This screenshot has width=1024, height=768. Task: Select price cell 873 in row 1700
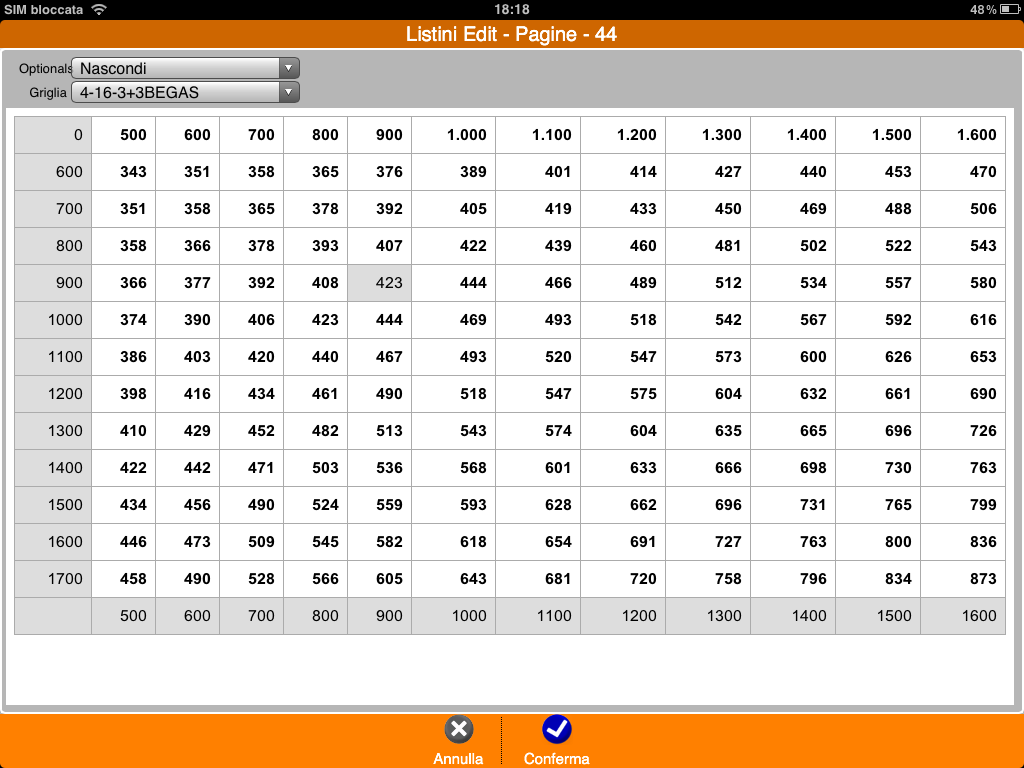[964, 579]
